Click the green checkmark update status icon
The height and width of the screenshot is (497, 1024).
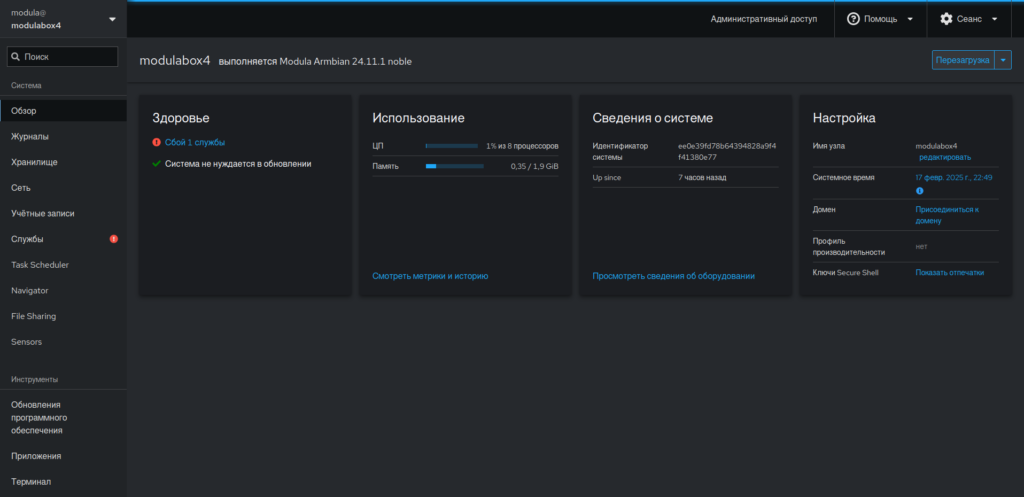pyautogui.click(x=156, y=164)
